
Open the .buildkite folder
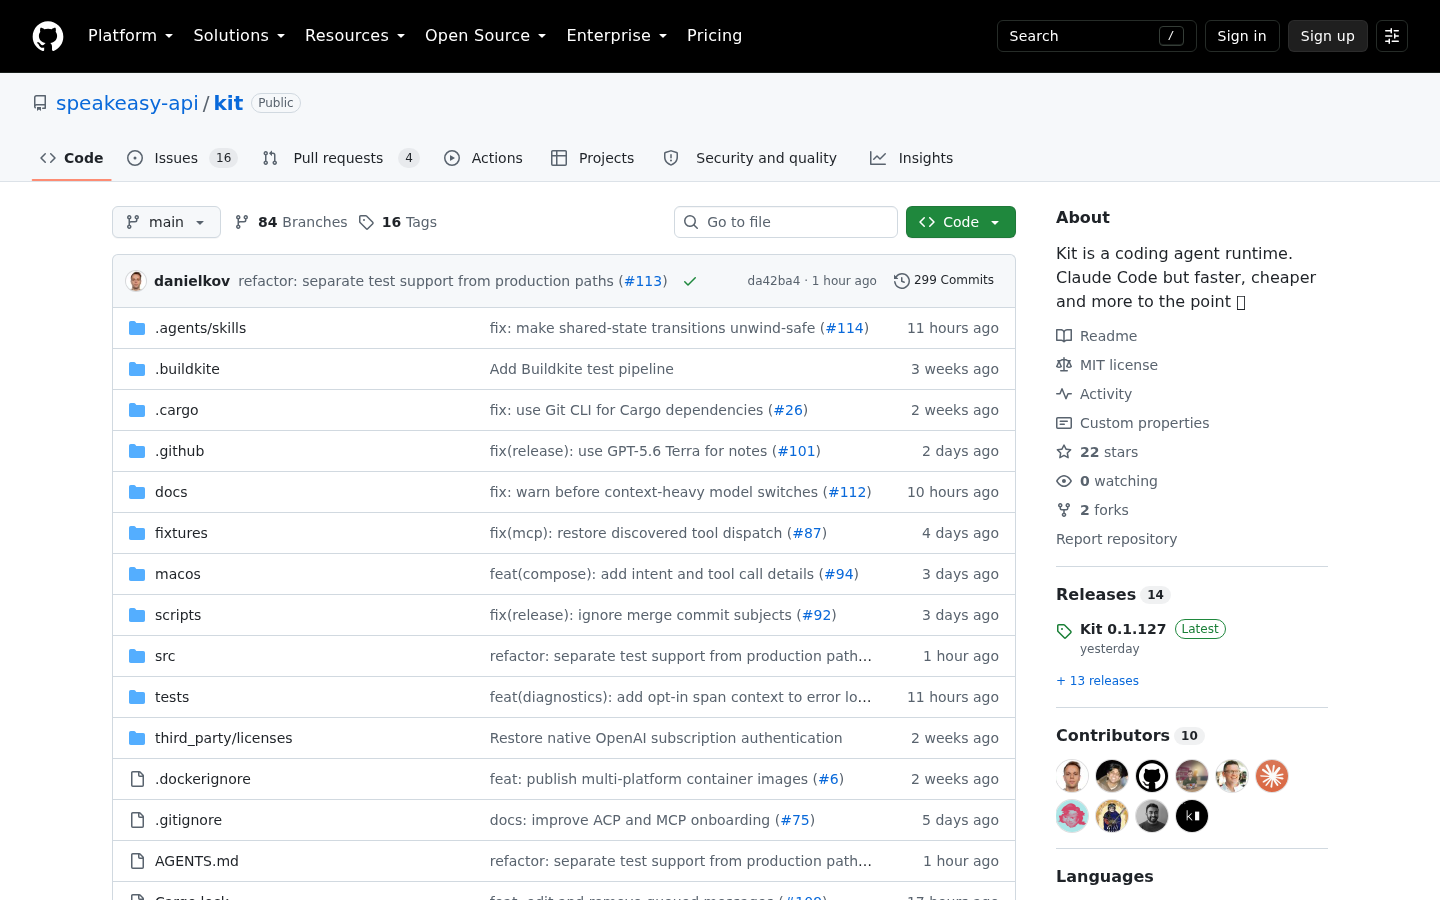187,369
